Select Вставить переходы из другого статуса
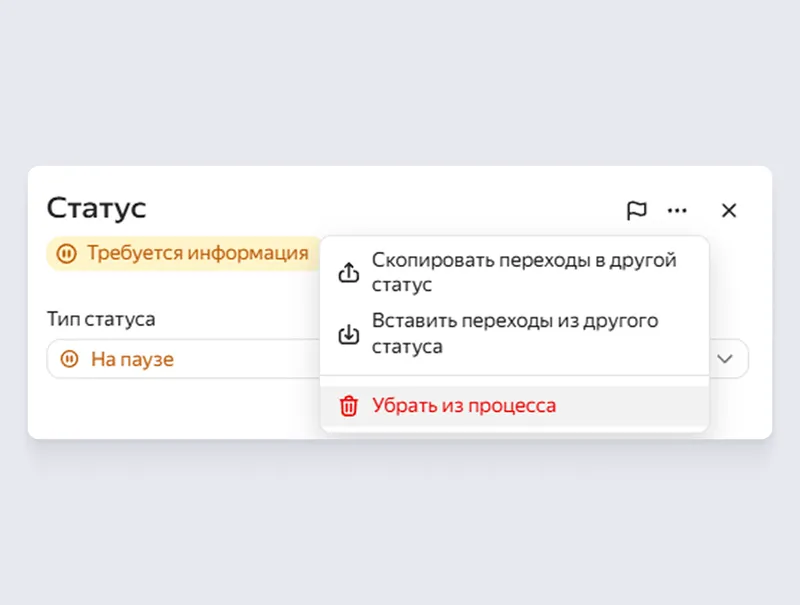 click(514, 334)
